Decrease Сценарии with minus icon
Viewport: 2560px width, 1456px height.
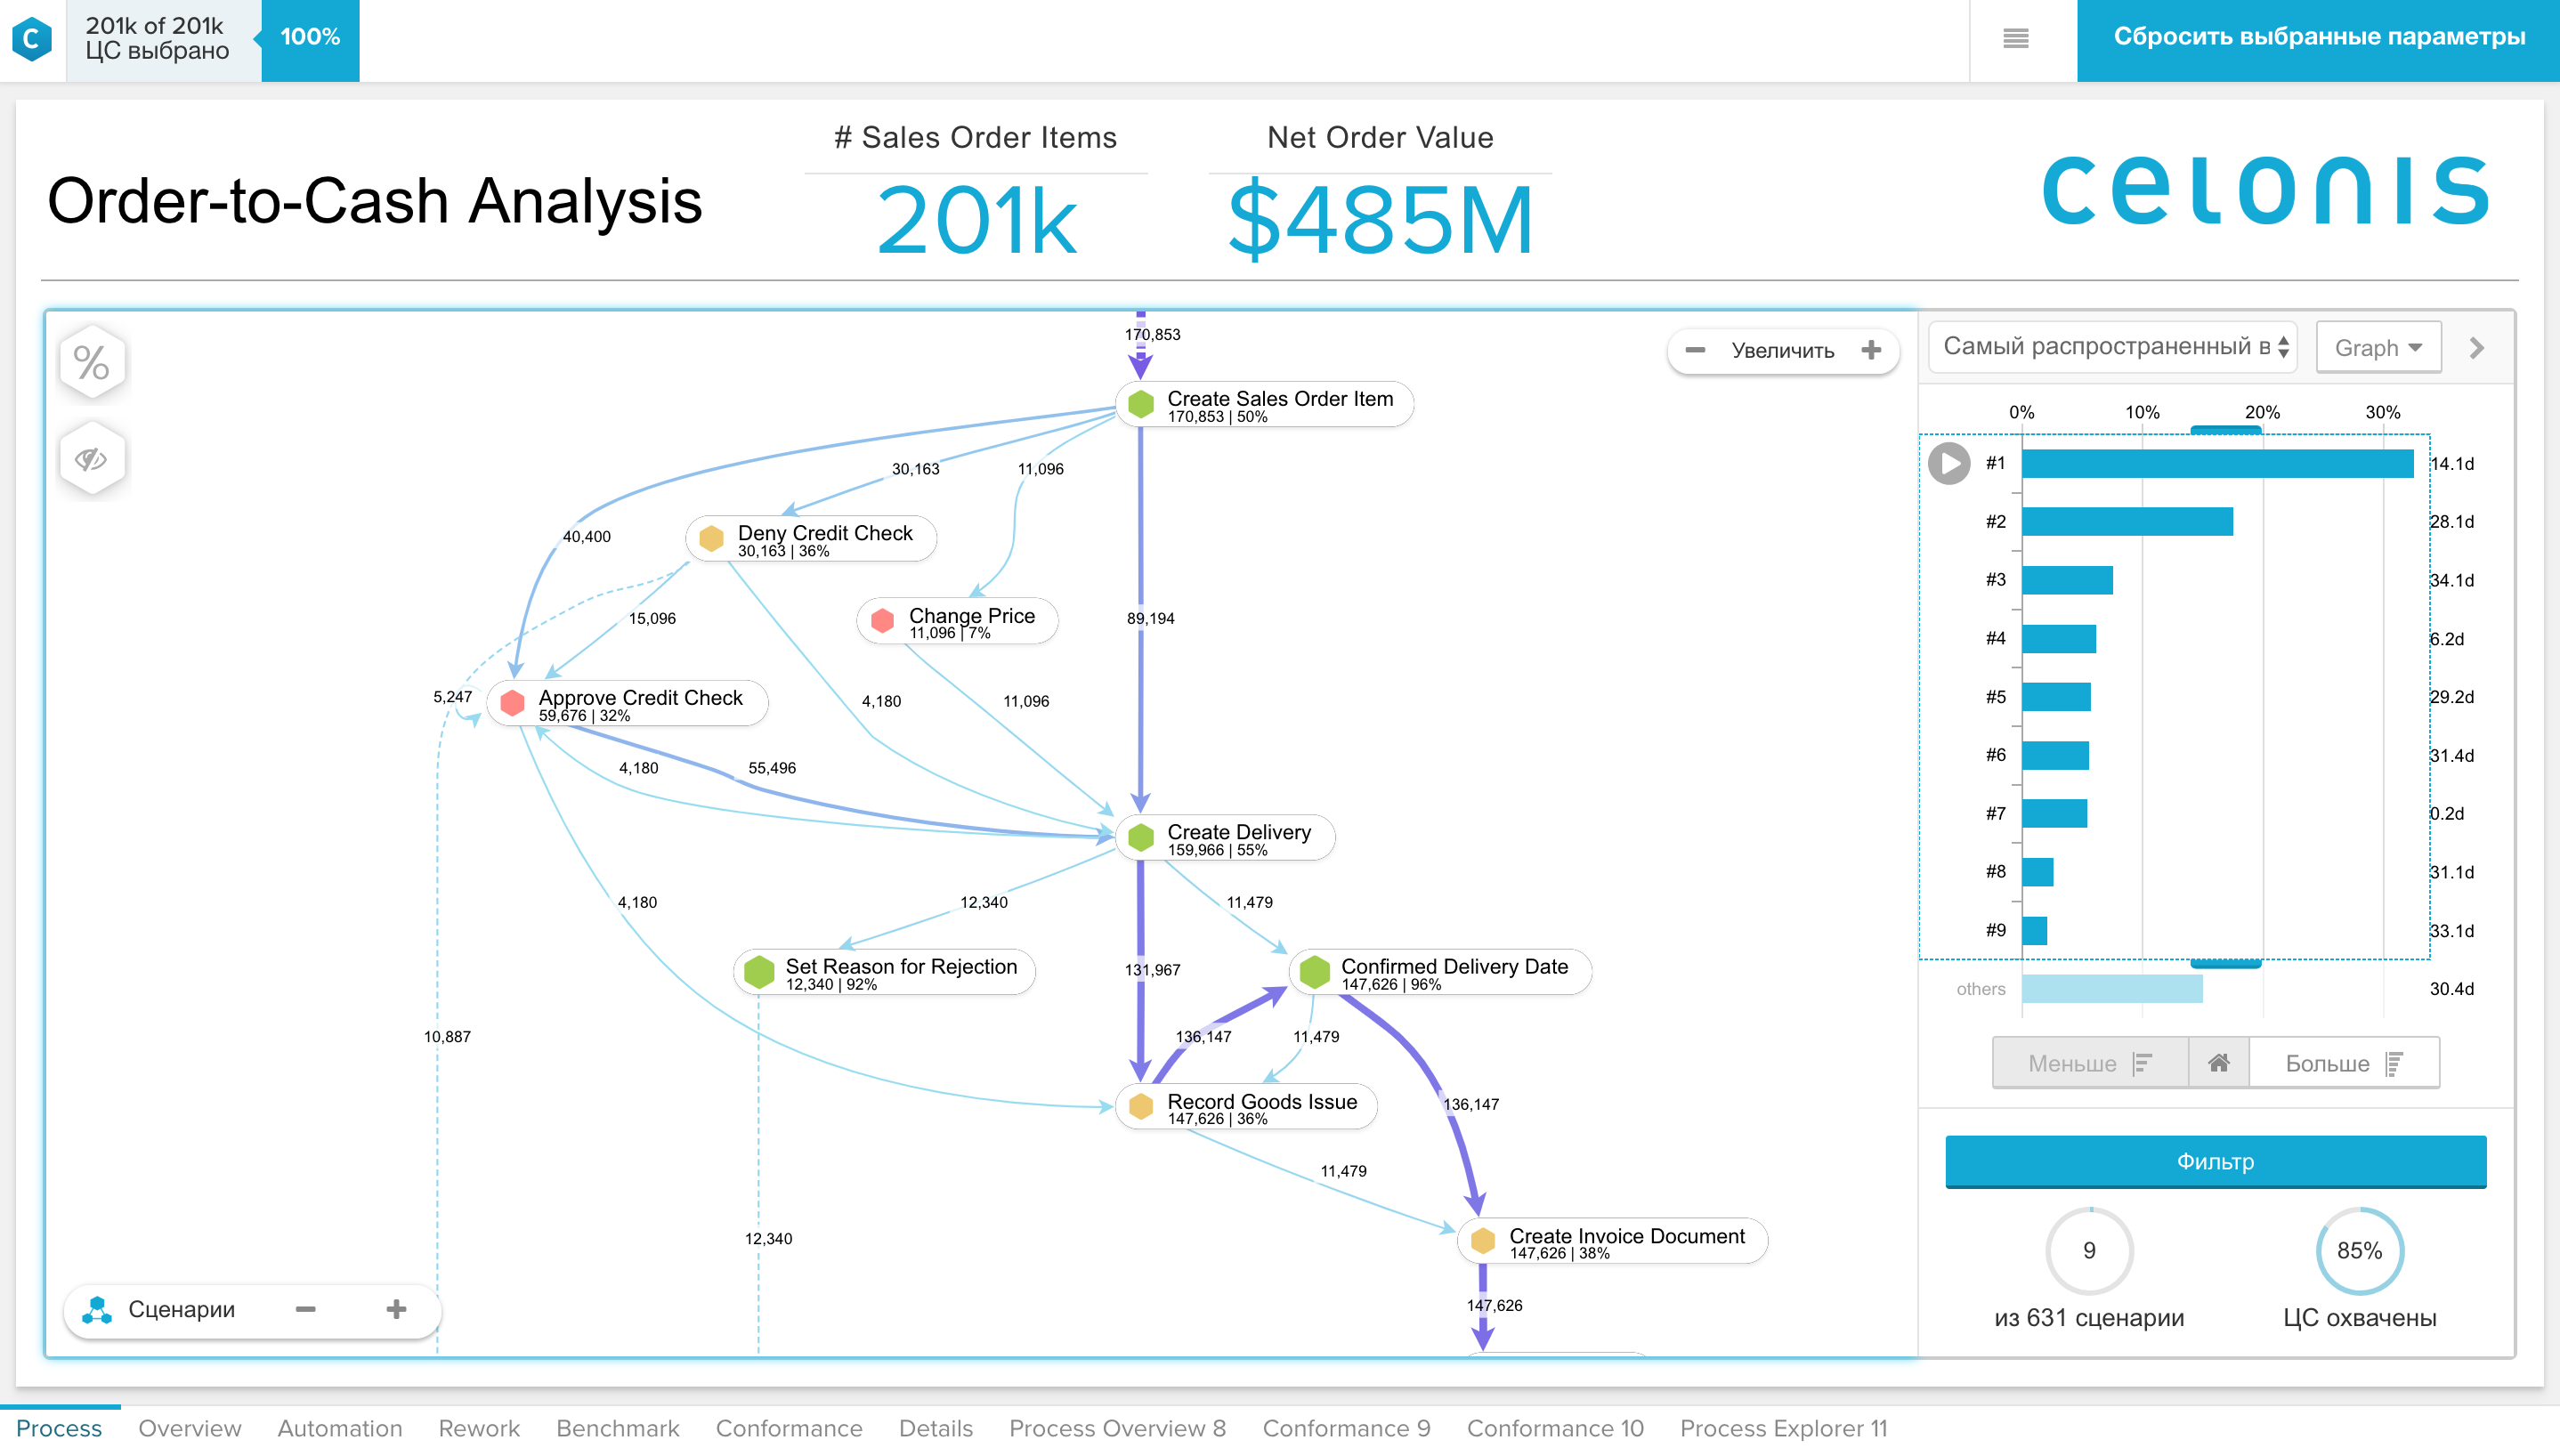pyautogui.click(x=306, y=1309)
